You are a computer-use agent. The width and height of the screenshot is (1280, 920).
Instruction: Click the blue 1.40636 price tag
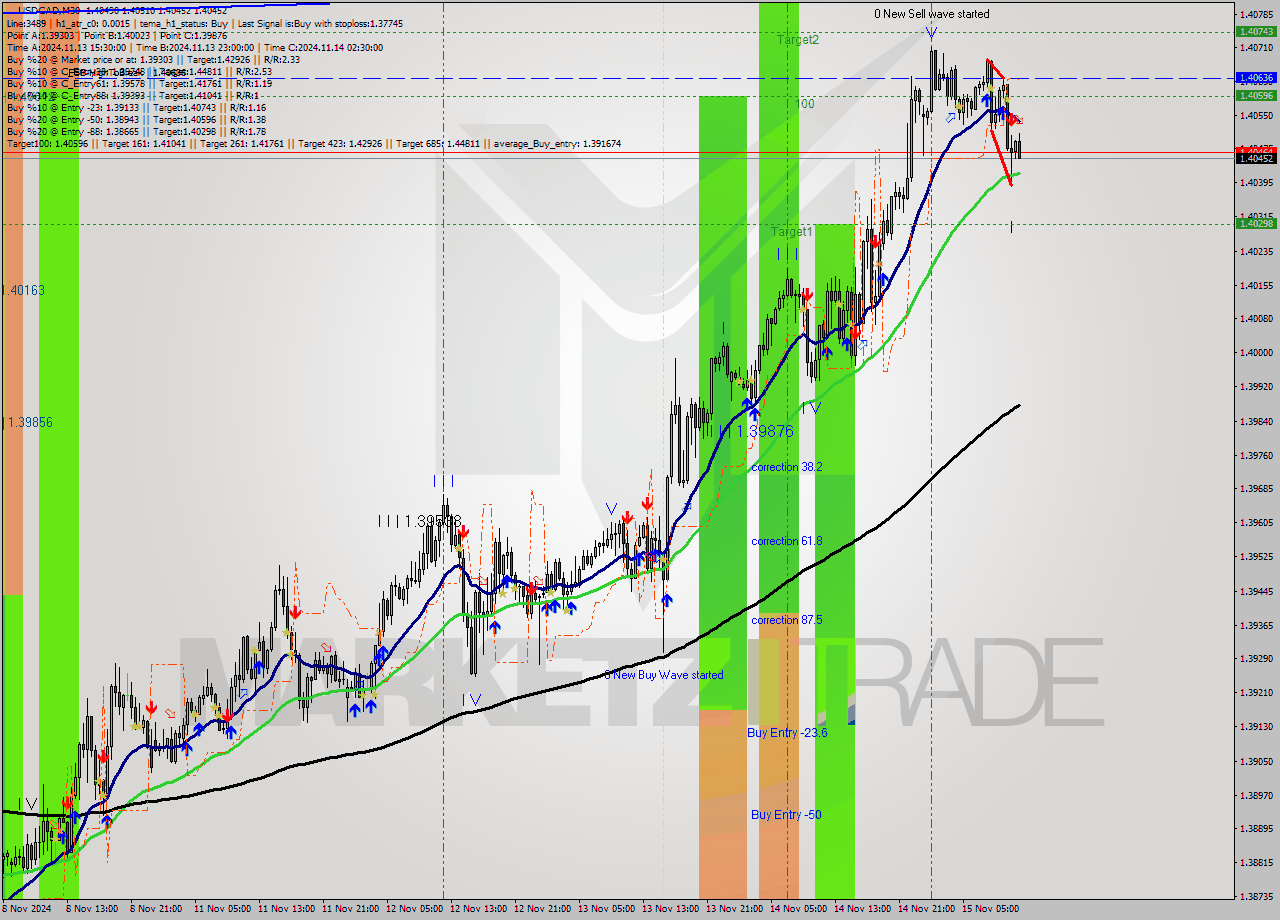(x=1256, y=77)
